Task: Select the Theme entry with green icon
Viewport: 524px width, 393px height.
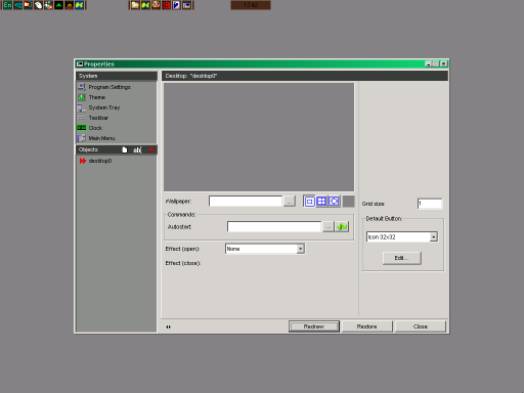Action: point(92,97)
